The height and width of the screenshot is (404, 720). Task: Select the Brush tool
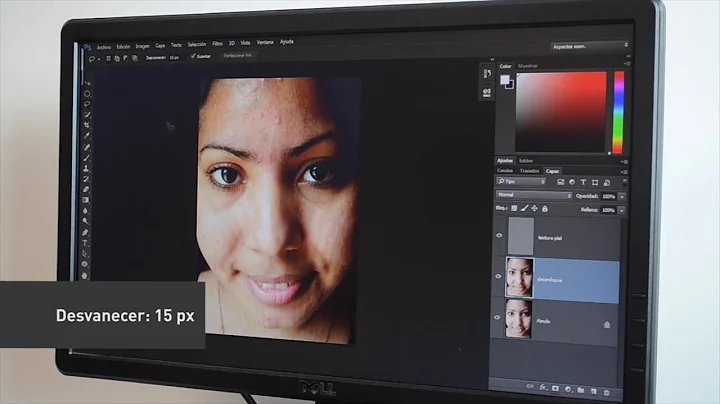[x=86, y=158]
